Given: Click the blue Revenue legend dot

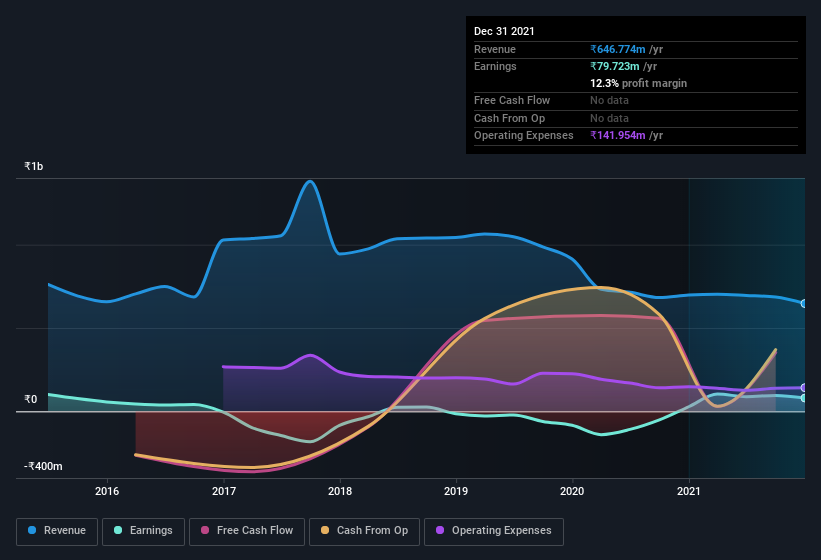Looking at the screenshot, I should 32,530.
